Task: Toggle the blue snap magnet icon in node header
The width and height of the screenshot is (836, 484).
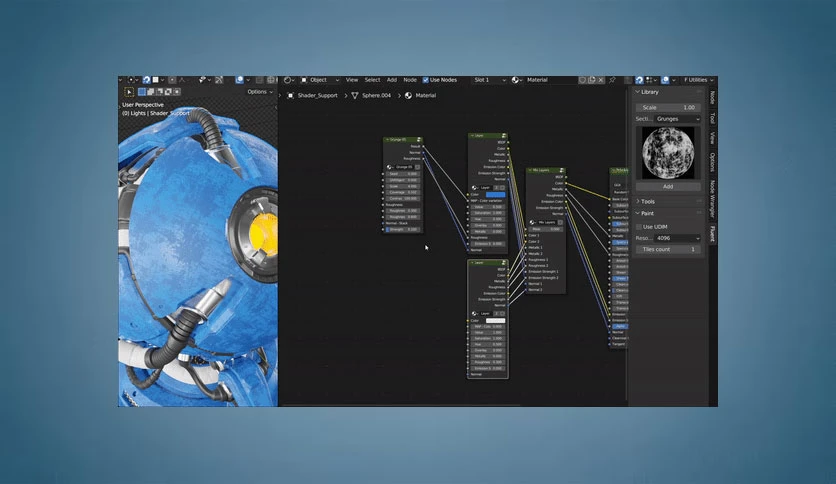Action: (x=639, y=80)
